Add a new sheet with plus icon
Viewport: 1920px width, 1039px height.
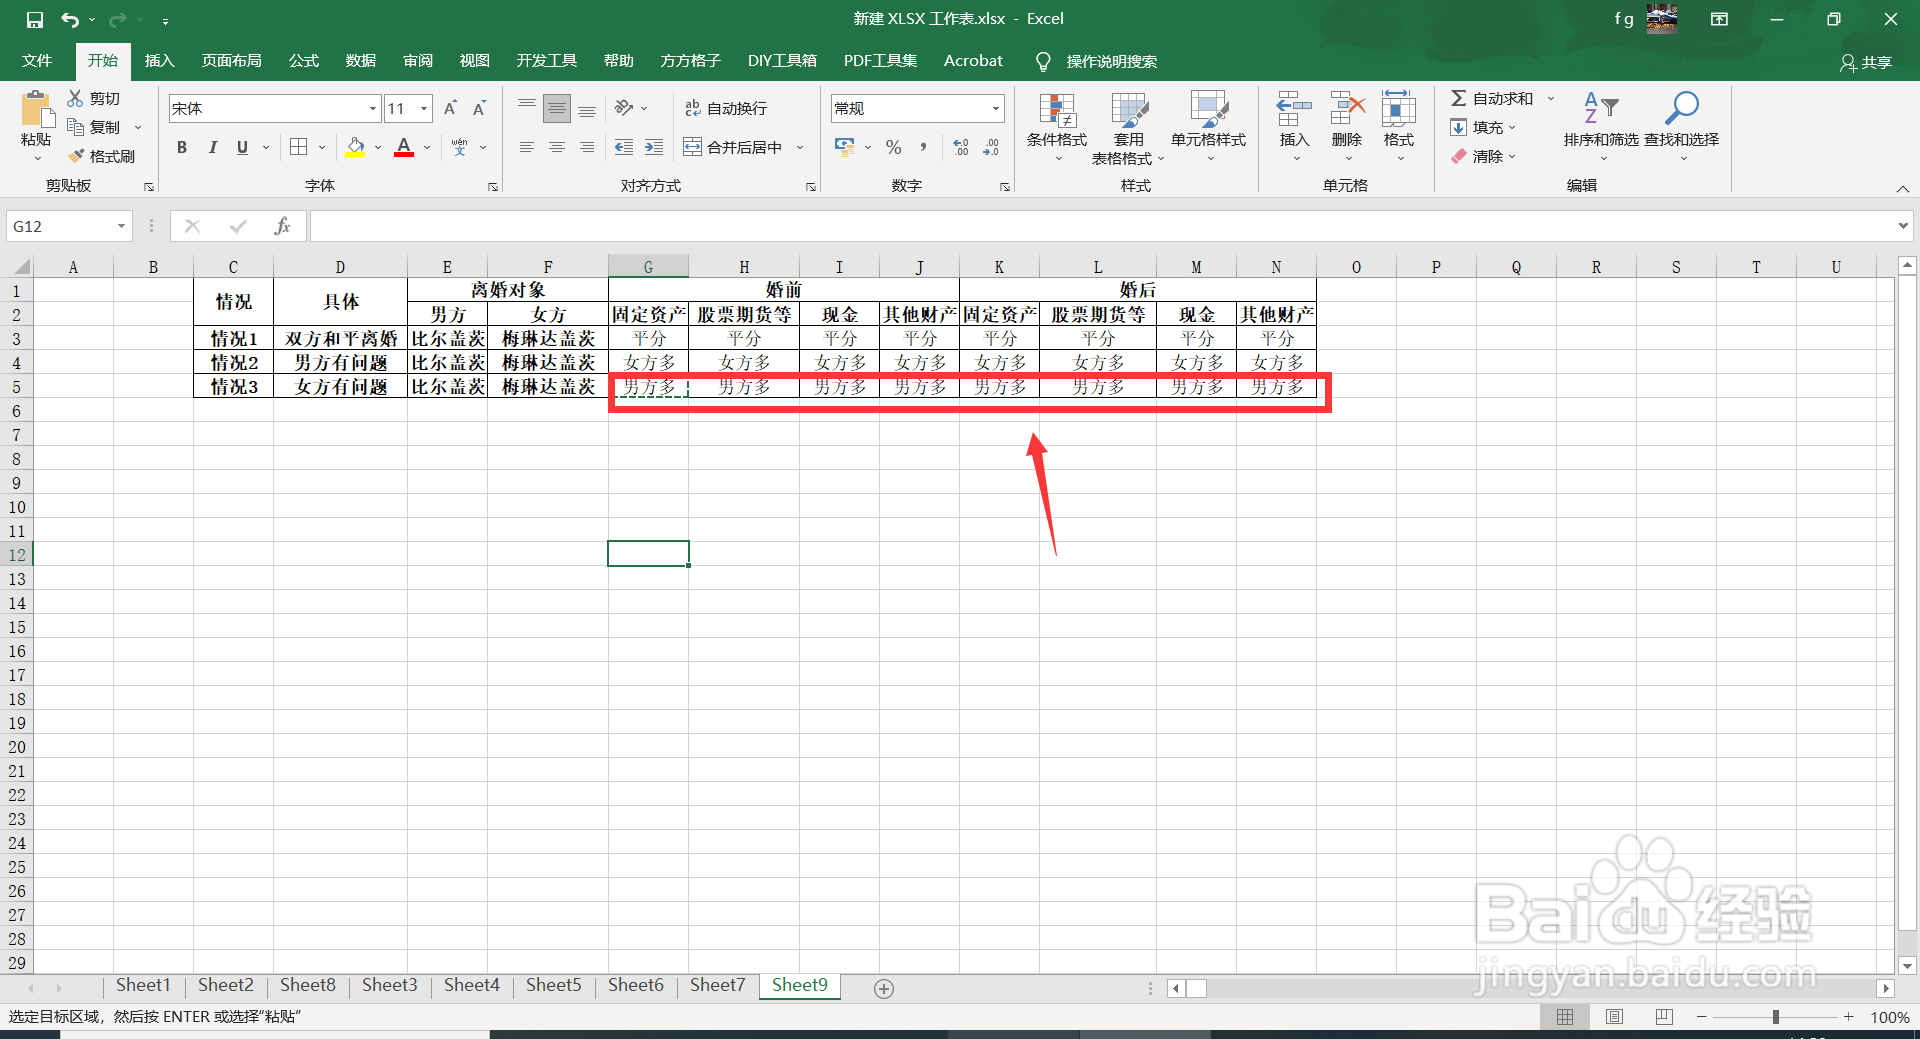884,988
